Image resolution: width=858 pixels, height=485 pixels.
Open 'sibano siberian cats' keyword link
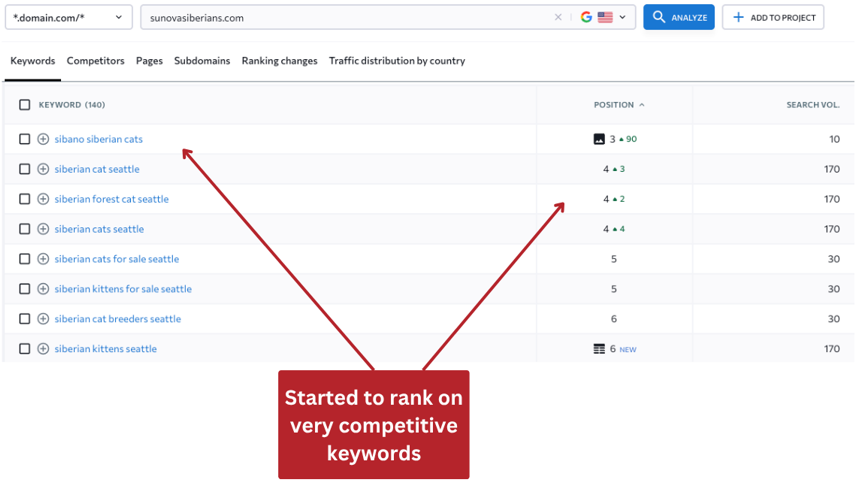click(x=98, y=139)
